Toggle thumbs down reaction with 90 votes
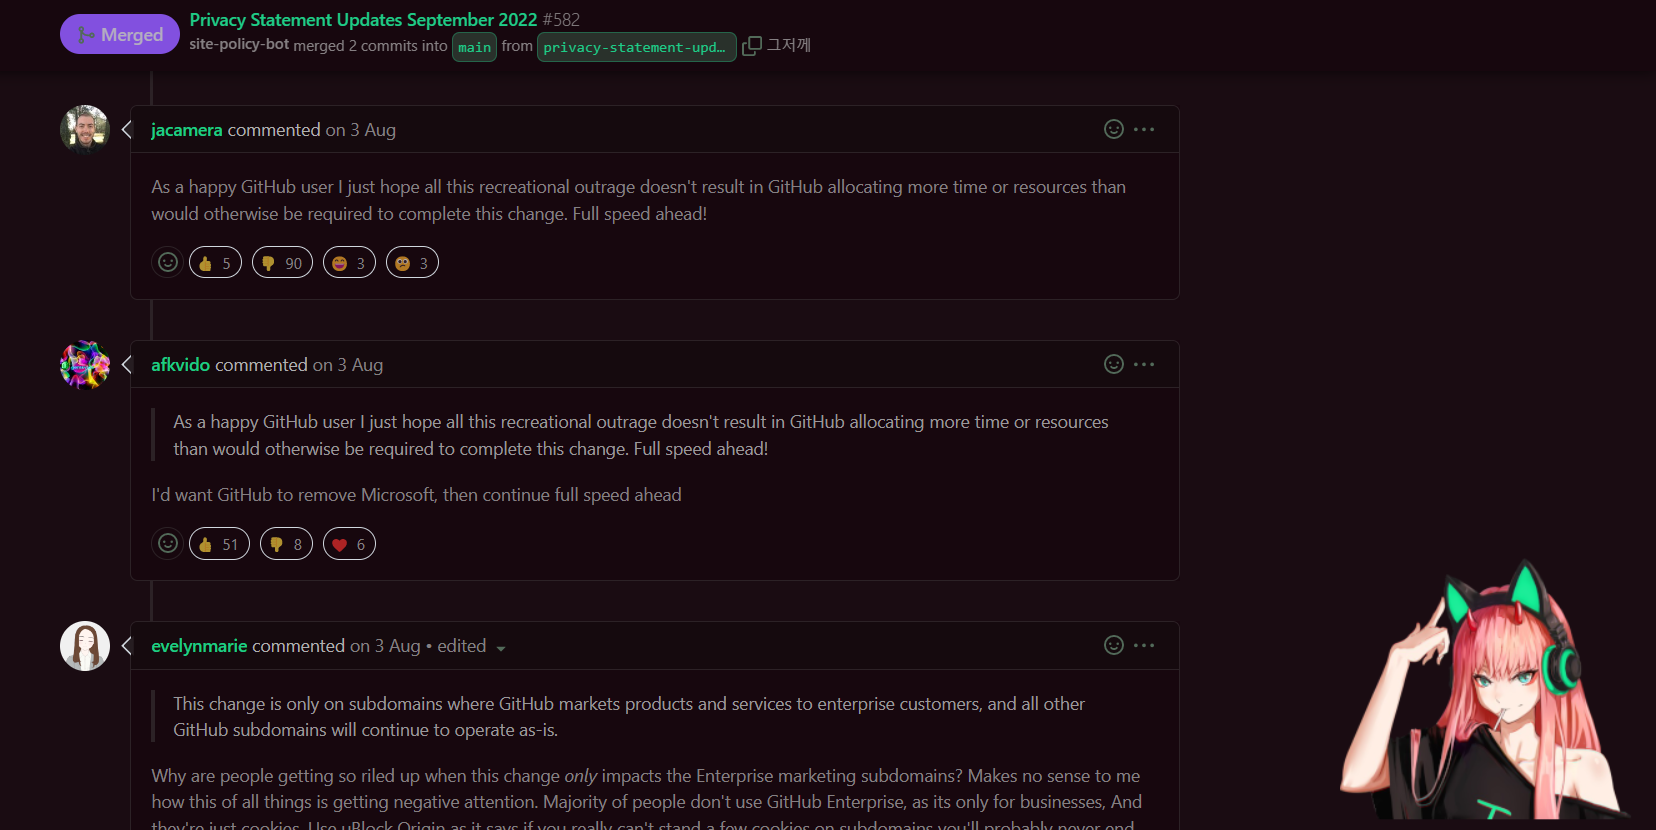This screenshot has width=1656, height=830. 282,262
